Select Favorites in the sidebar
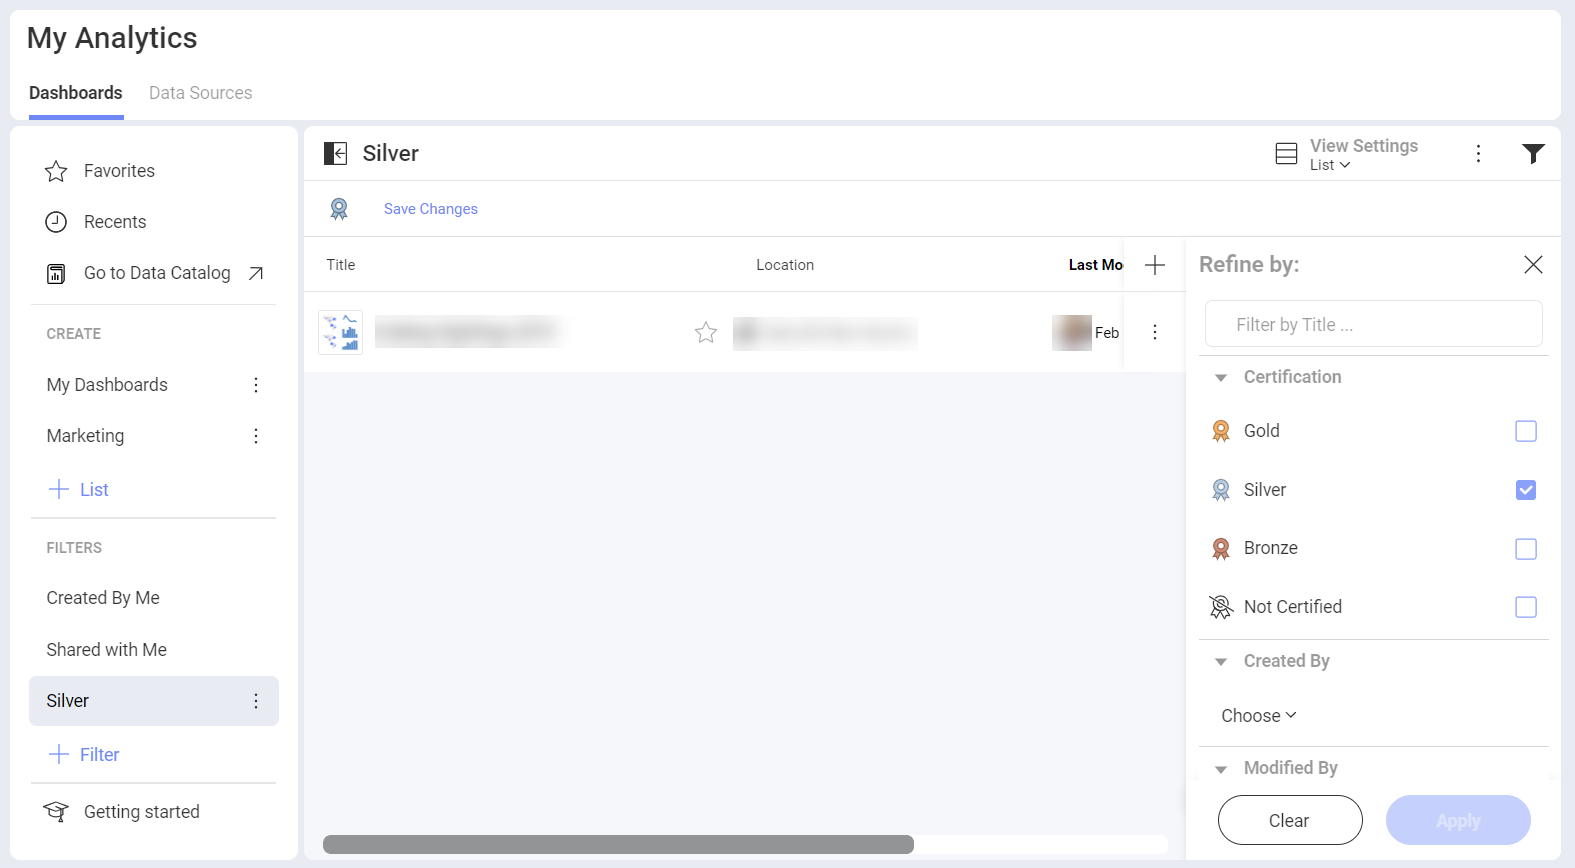This screenshot has height=868, width=1575. tap(119, 171)
